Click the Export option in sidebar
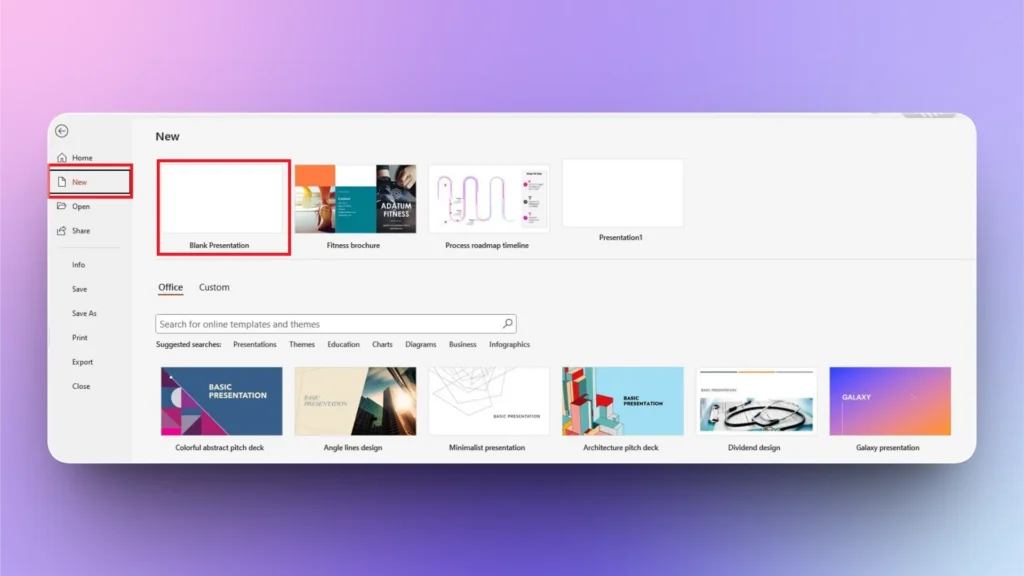Viewport: 1024px width, 576px height. point(83,361)
